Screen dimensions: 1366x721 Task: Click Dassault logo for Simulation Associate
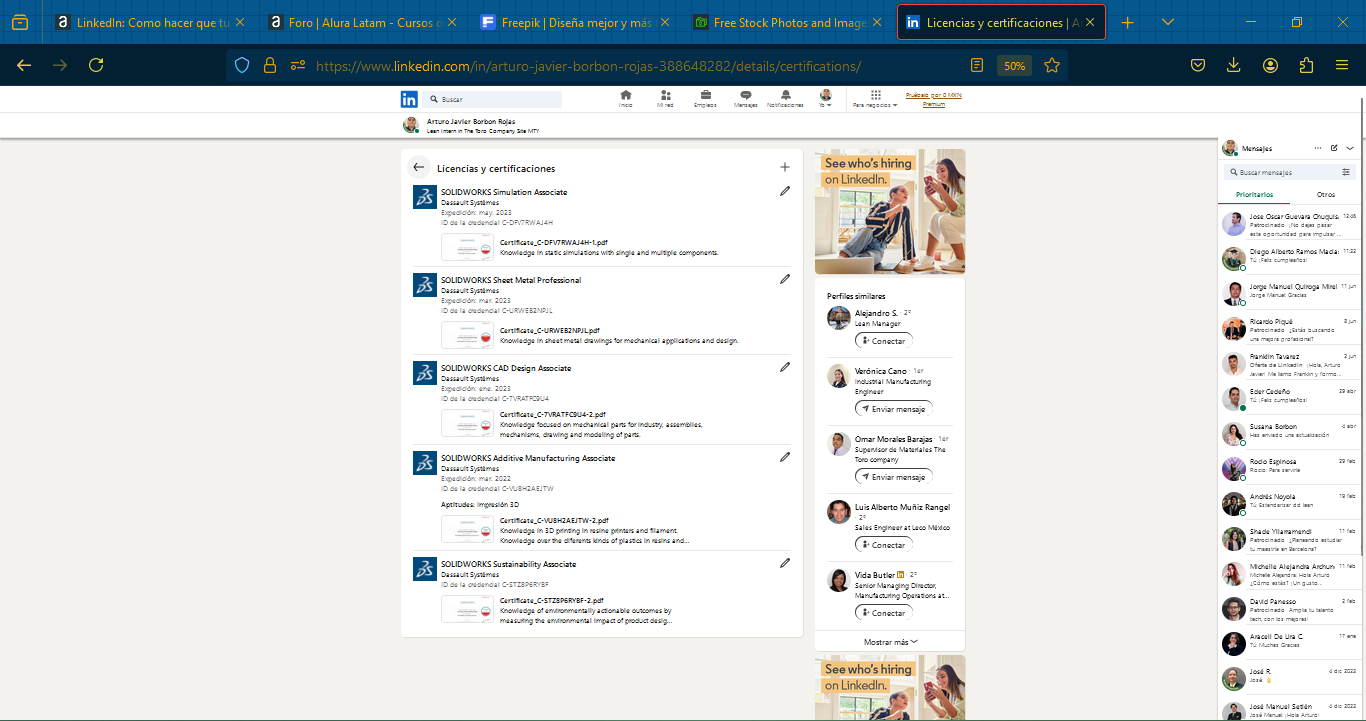(x=424, y=197)
